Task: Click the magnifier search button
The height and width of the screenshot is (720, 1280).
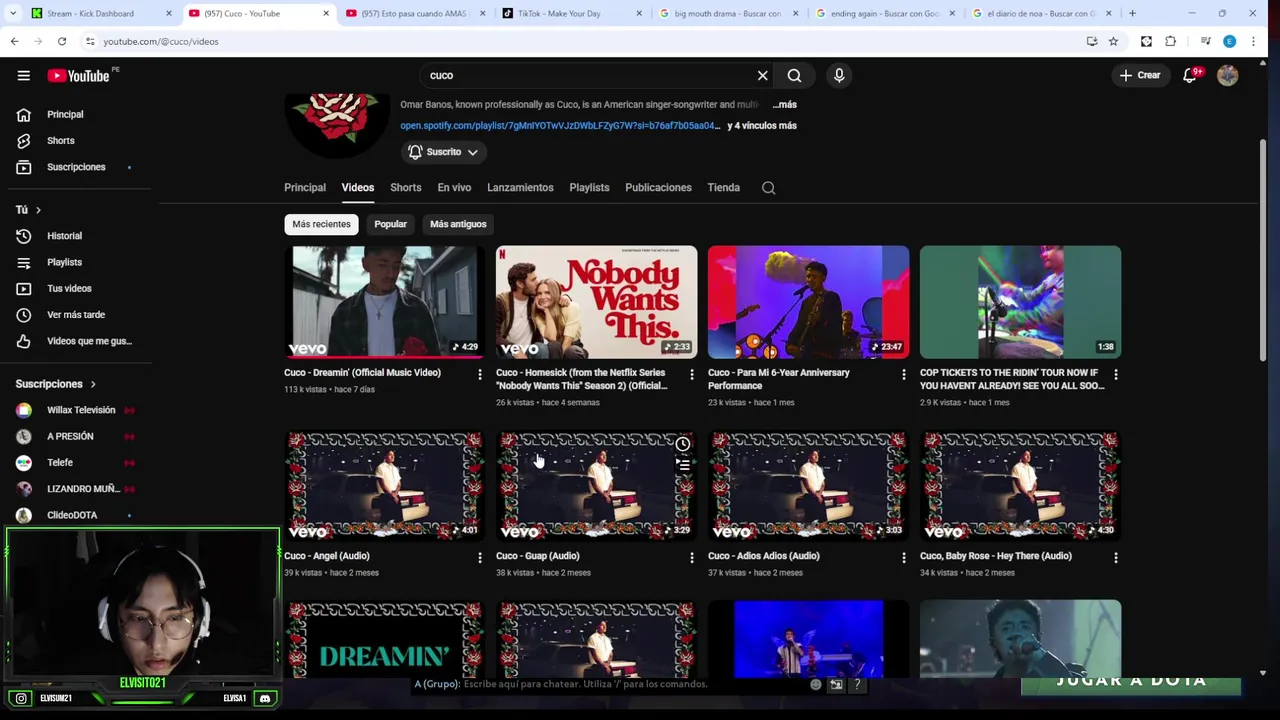Action: (794, 75)
